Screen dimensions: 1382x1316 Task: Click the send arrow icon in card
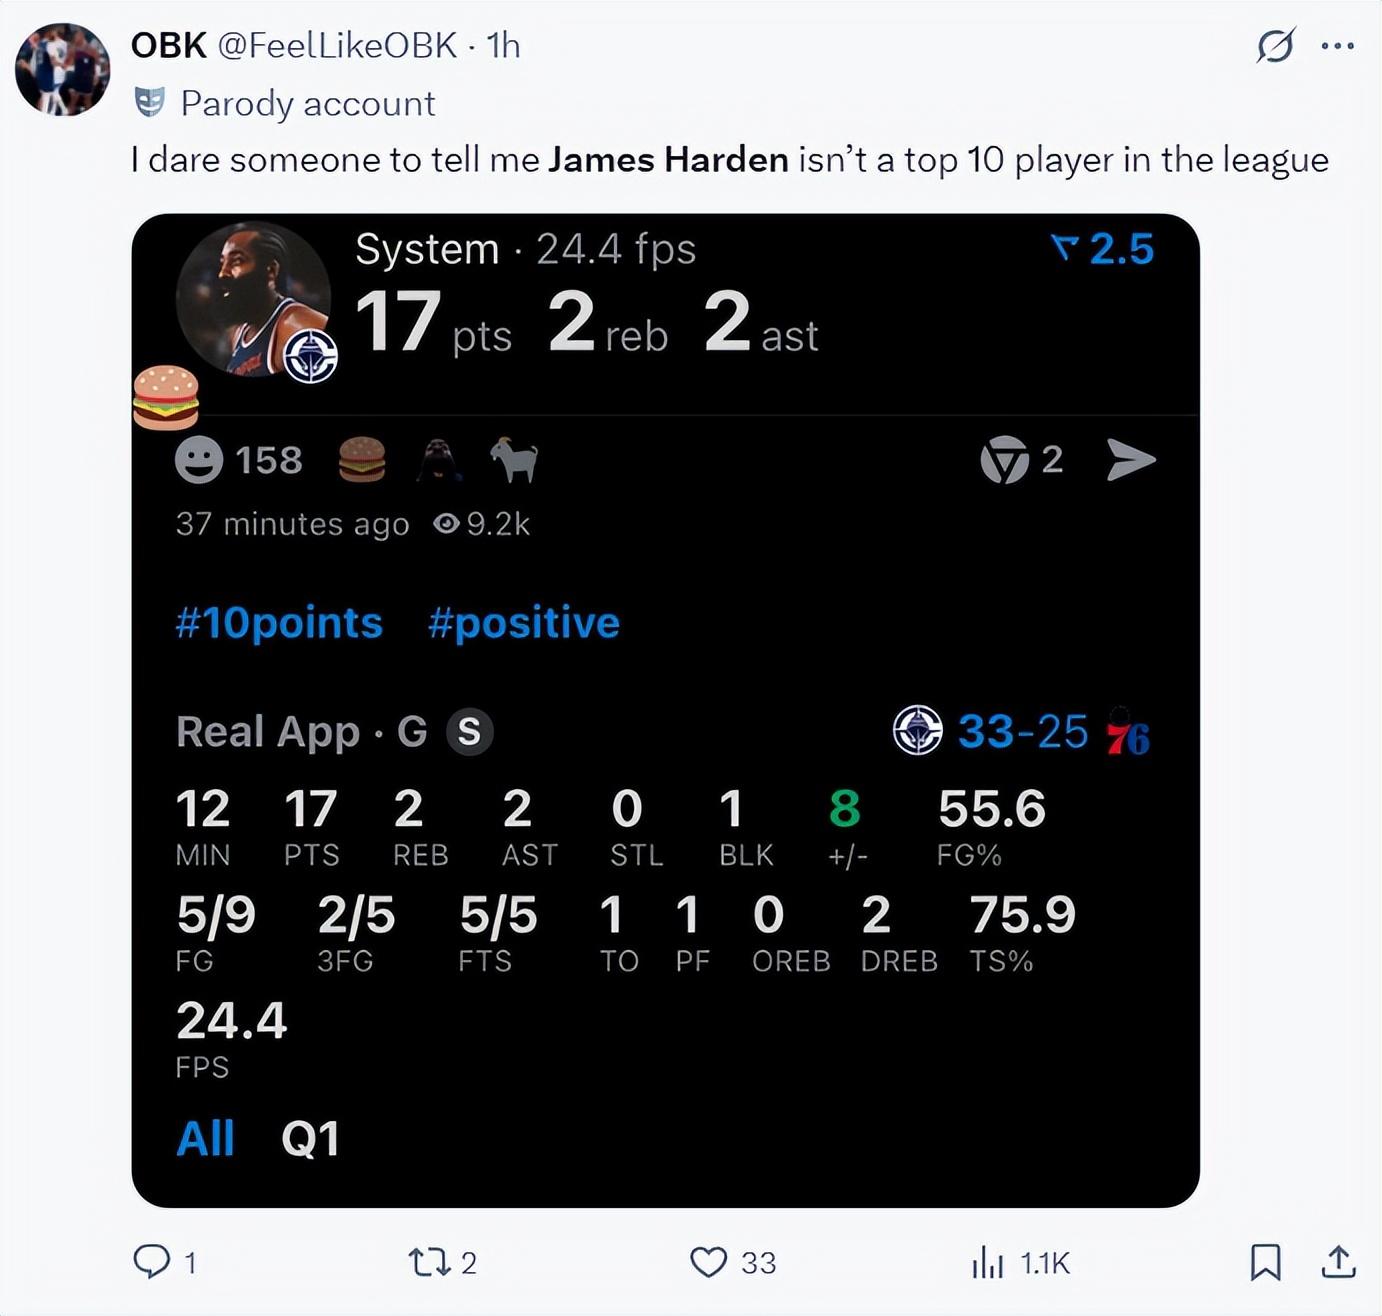tap(1131, 460)
